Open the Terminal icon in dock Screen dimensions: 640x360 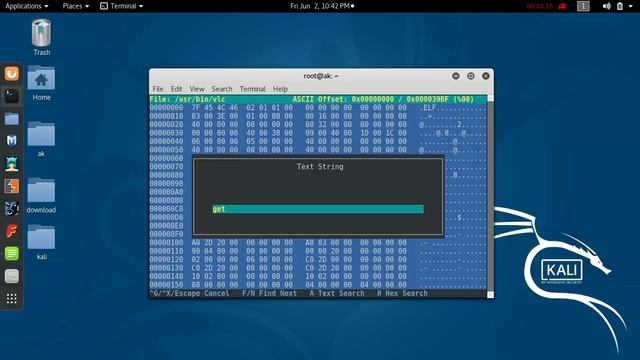coord(11,96)
